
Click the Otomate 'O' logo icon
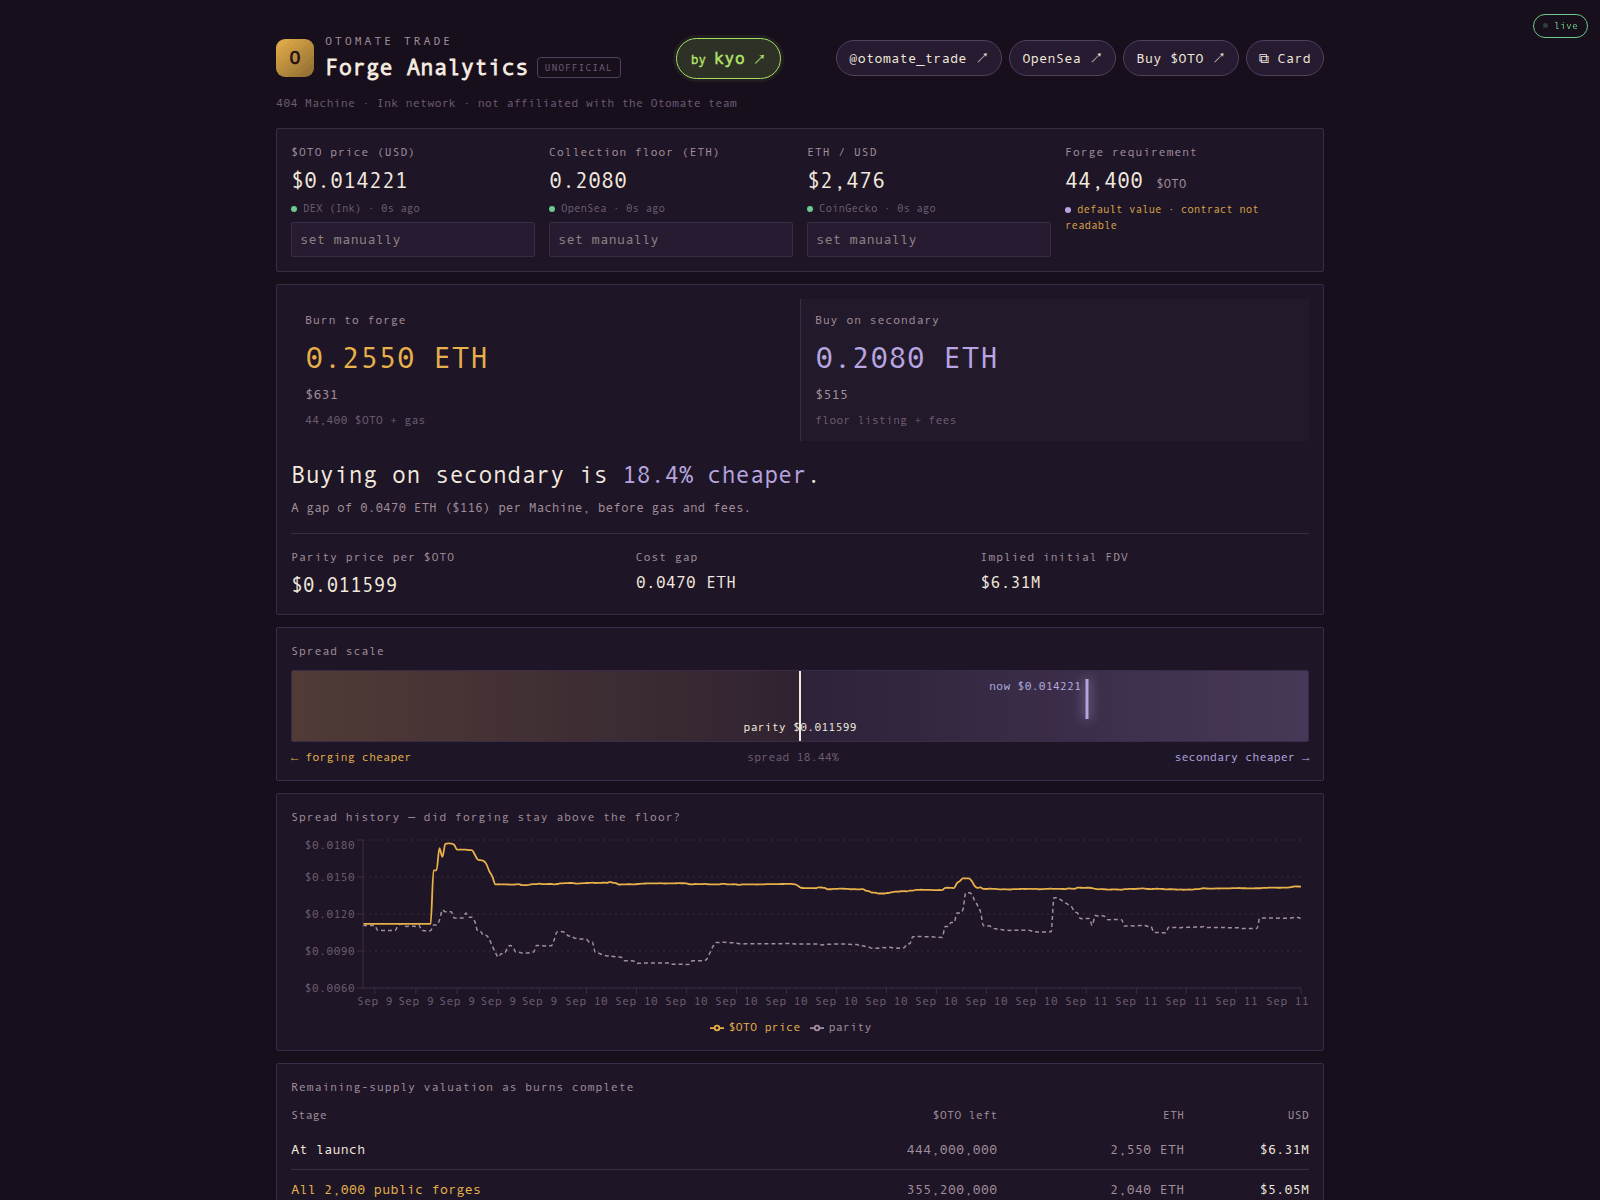(x=295, y=58)
